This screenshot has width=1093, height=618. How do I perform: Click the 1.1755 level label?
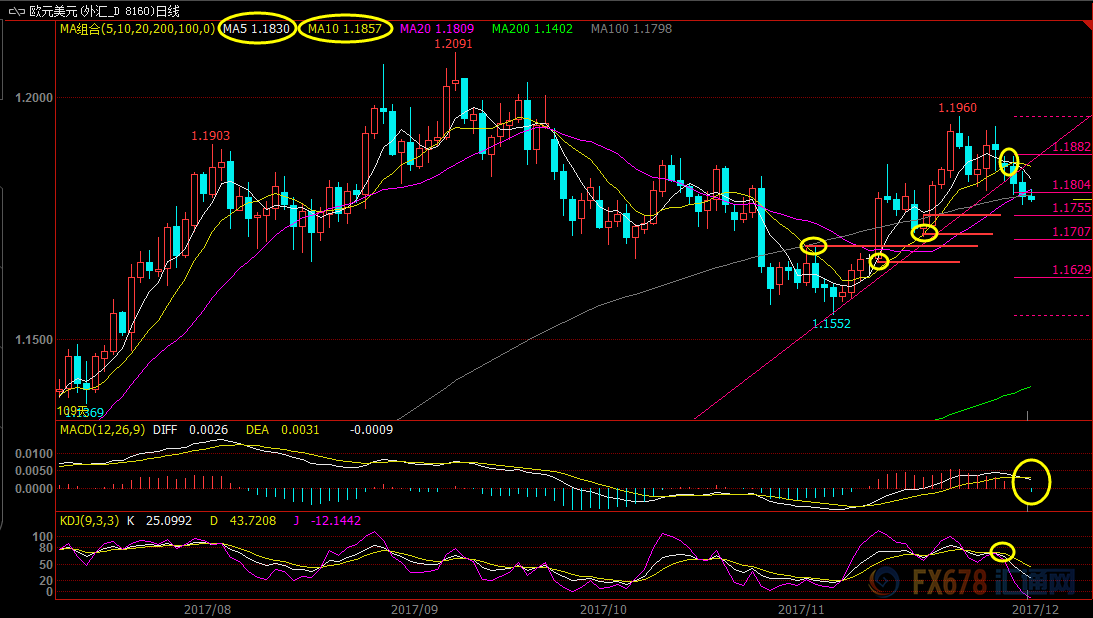1071,208
